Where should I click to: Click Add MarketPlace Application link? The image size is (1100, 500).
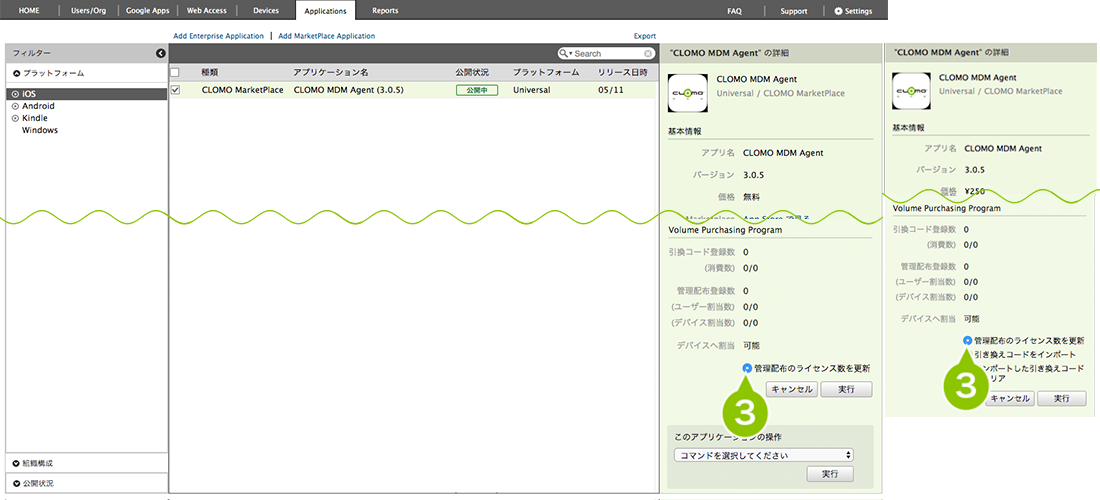[x=327, y=36]
